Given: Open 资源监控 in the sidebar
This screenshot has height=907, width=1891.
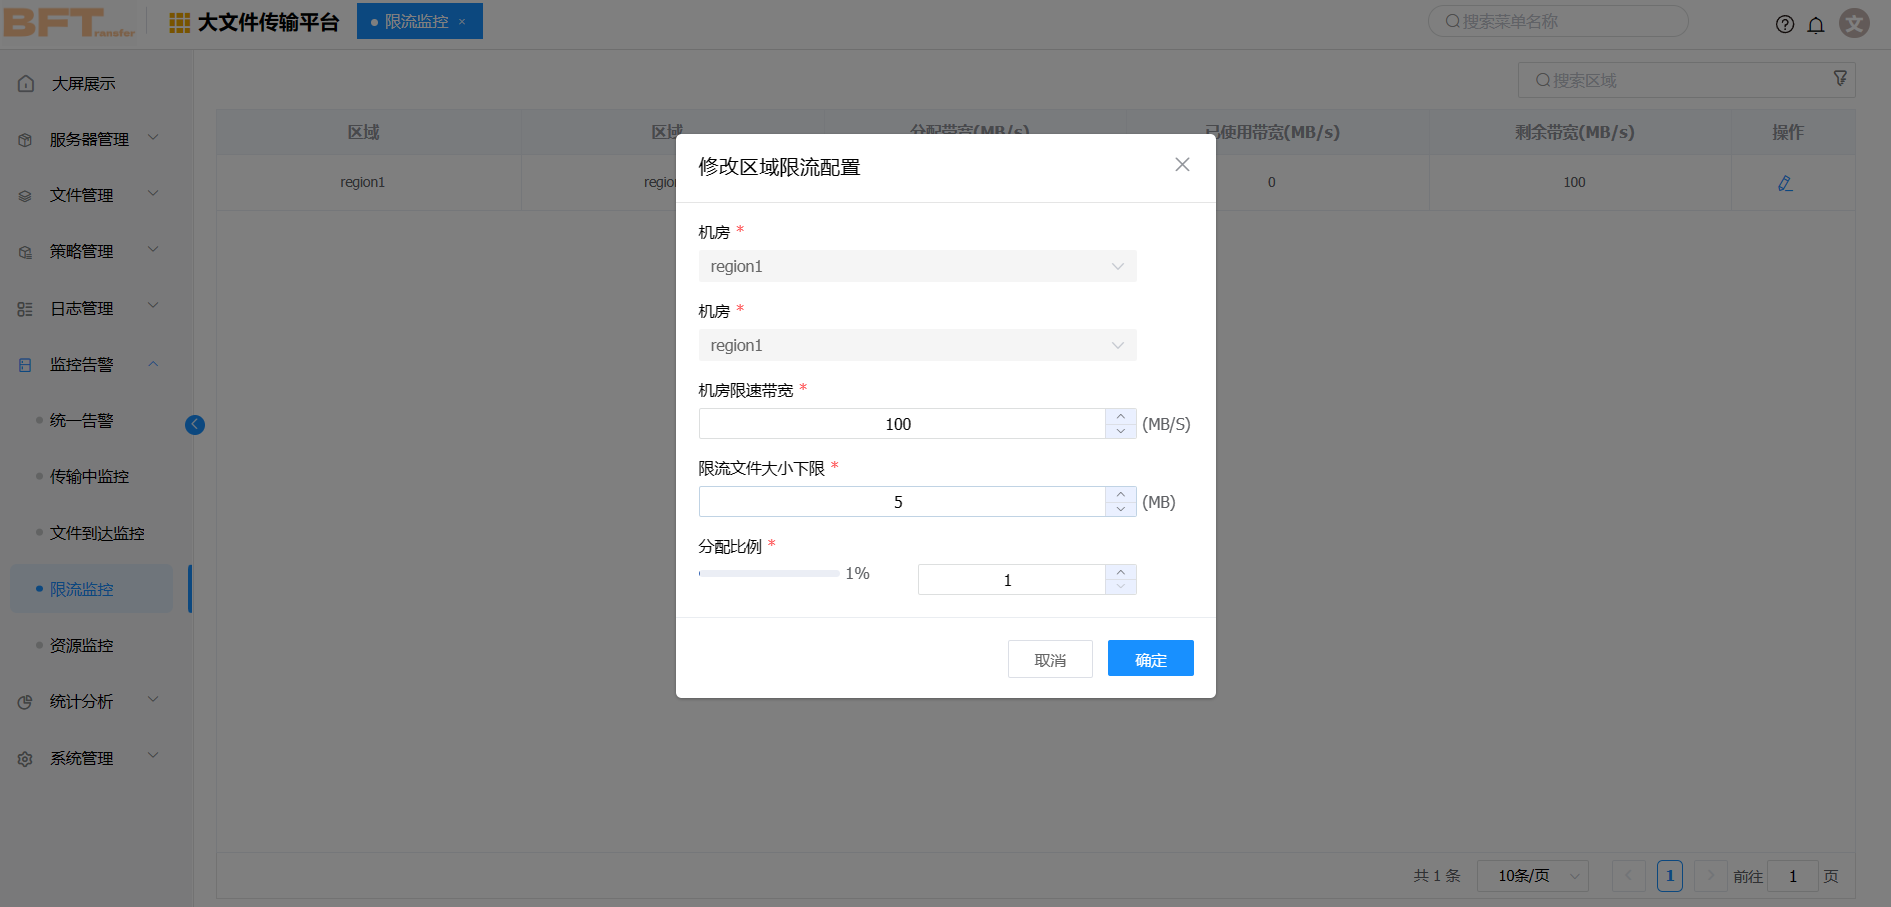Looking at the screenshot, I should pyautogui.click(x=82, y=646).
